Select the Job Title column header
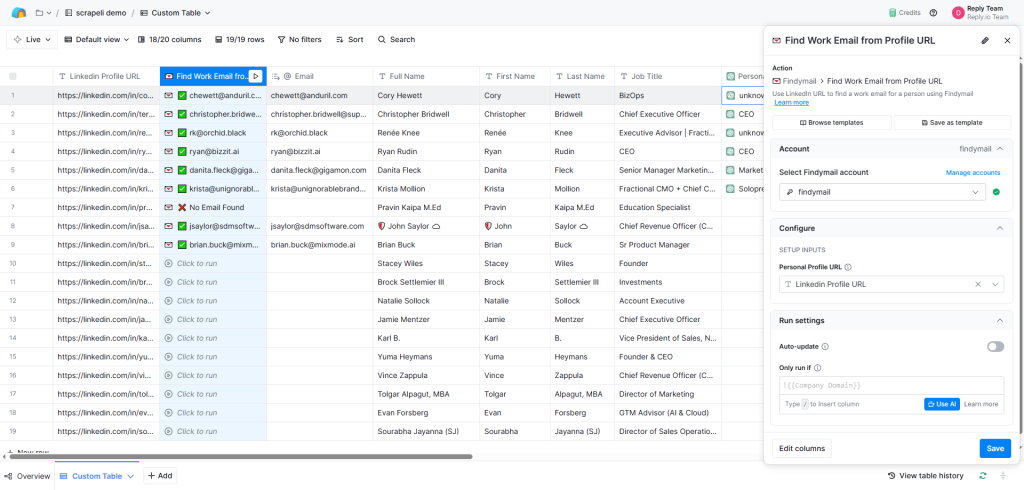Image resolution: width=1024 pixels, height=490 pixels. pos(668,76)
